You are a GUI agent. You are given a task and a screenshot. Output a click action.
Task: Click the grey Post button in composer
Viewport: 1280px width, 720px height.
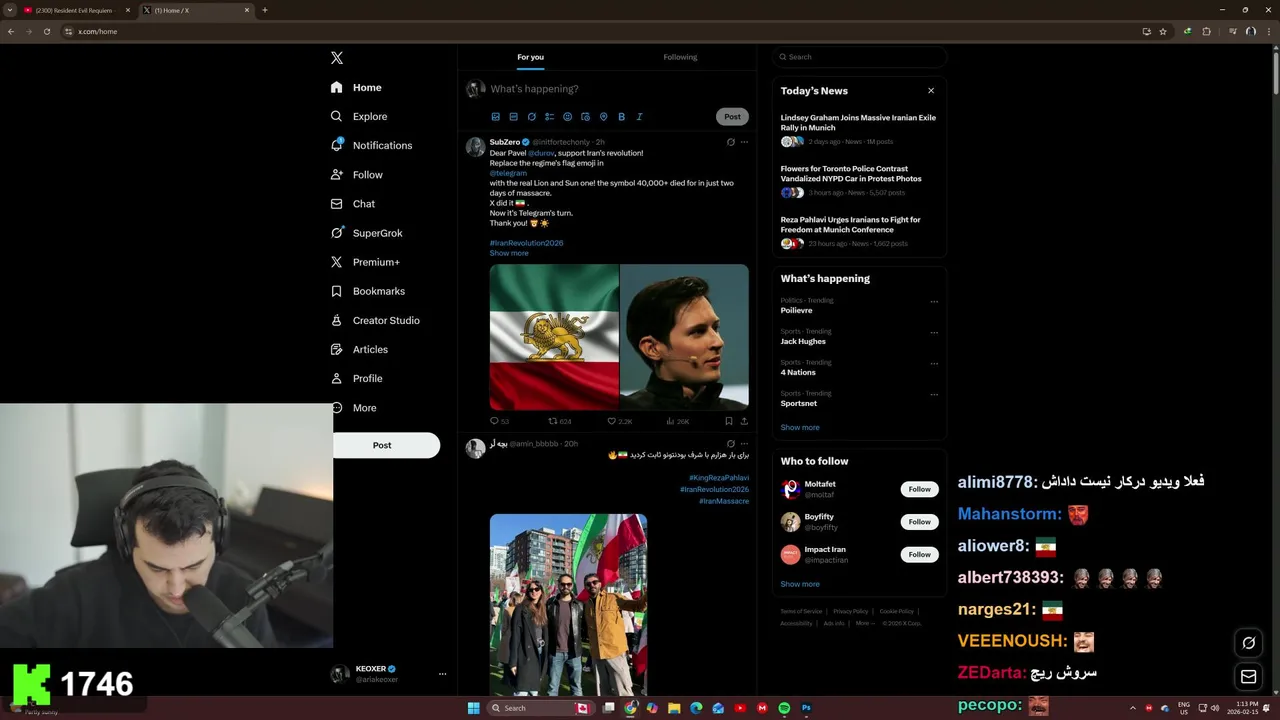pos(732,117)
